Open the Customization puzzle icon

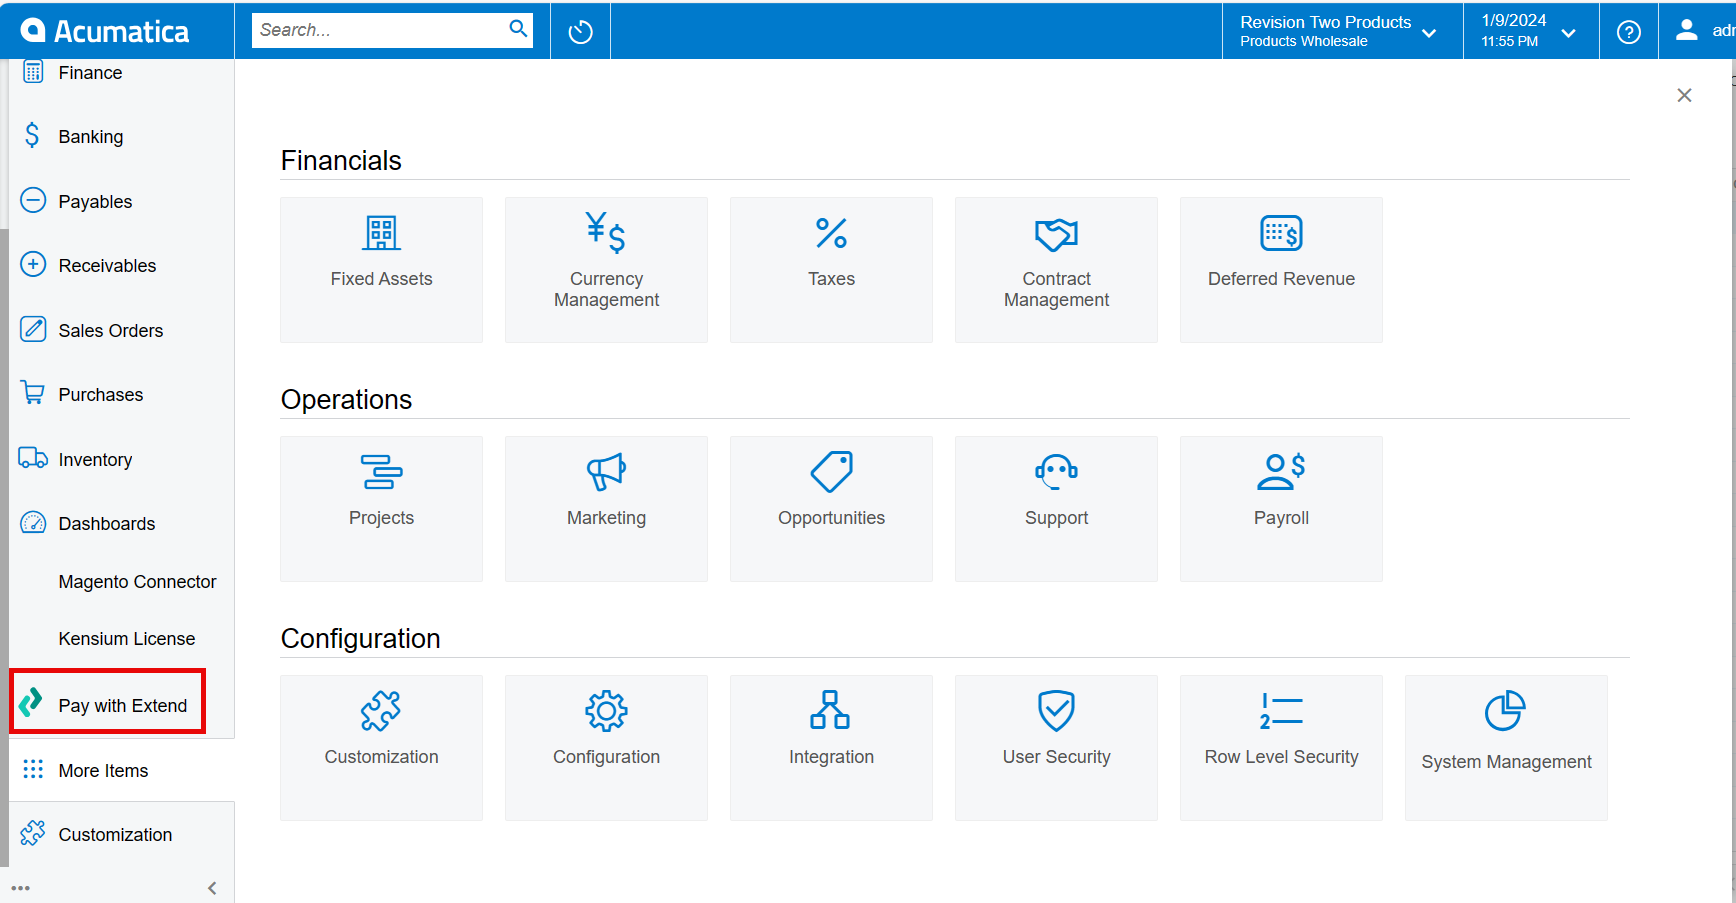[x=381, y=710]
